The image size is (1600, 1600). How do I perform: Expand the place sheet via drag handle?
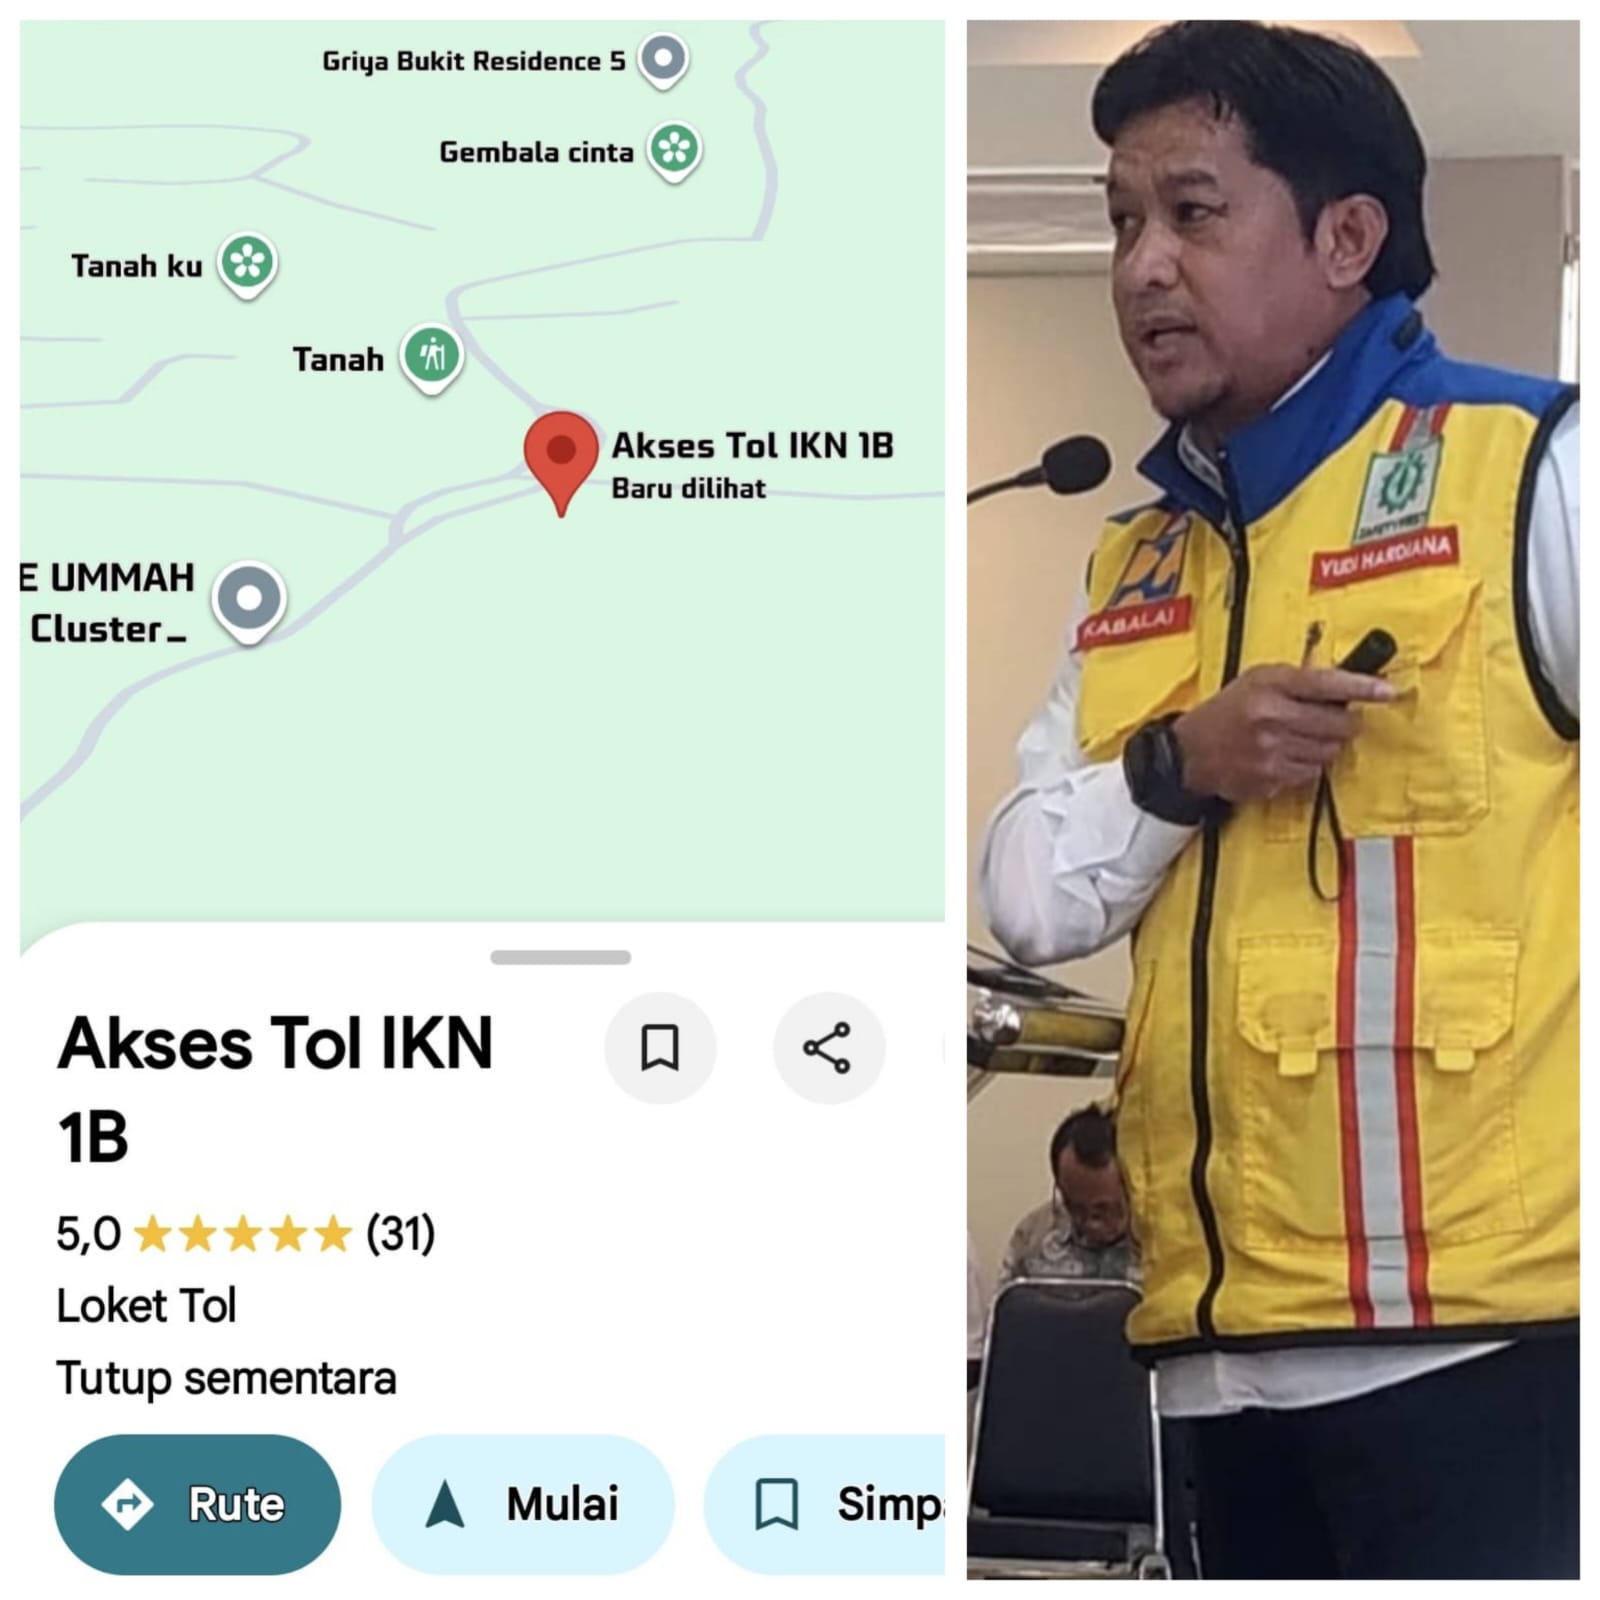click(x=560, y=957)
